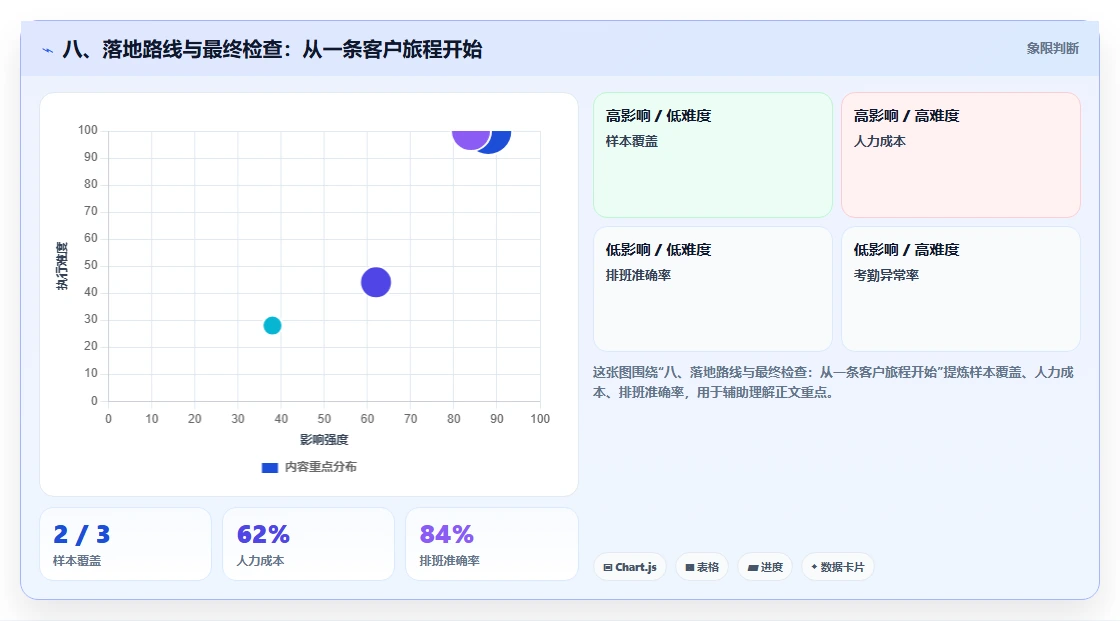Viewport: 1120px width, 621px height.
Task: Click the 样本覆盖 text in green card
Action: point(631,141)
